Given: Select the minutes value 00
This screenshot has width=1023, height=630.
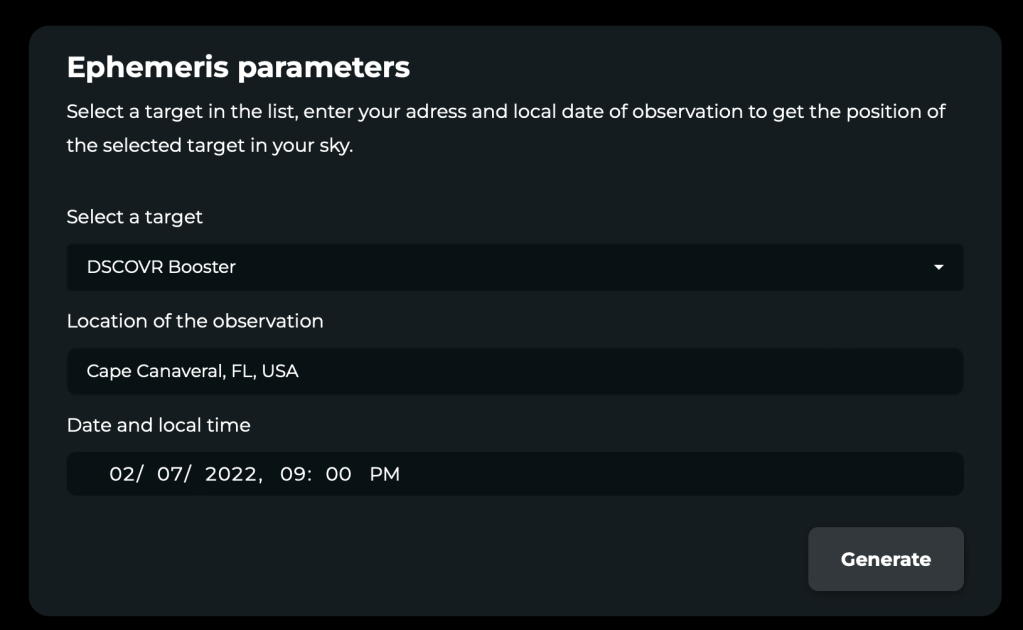Looking at the screenshot, I should coord(338,473).
